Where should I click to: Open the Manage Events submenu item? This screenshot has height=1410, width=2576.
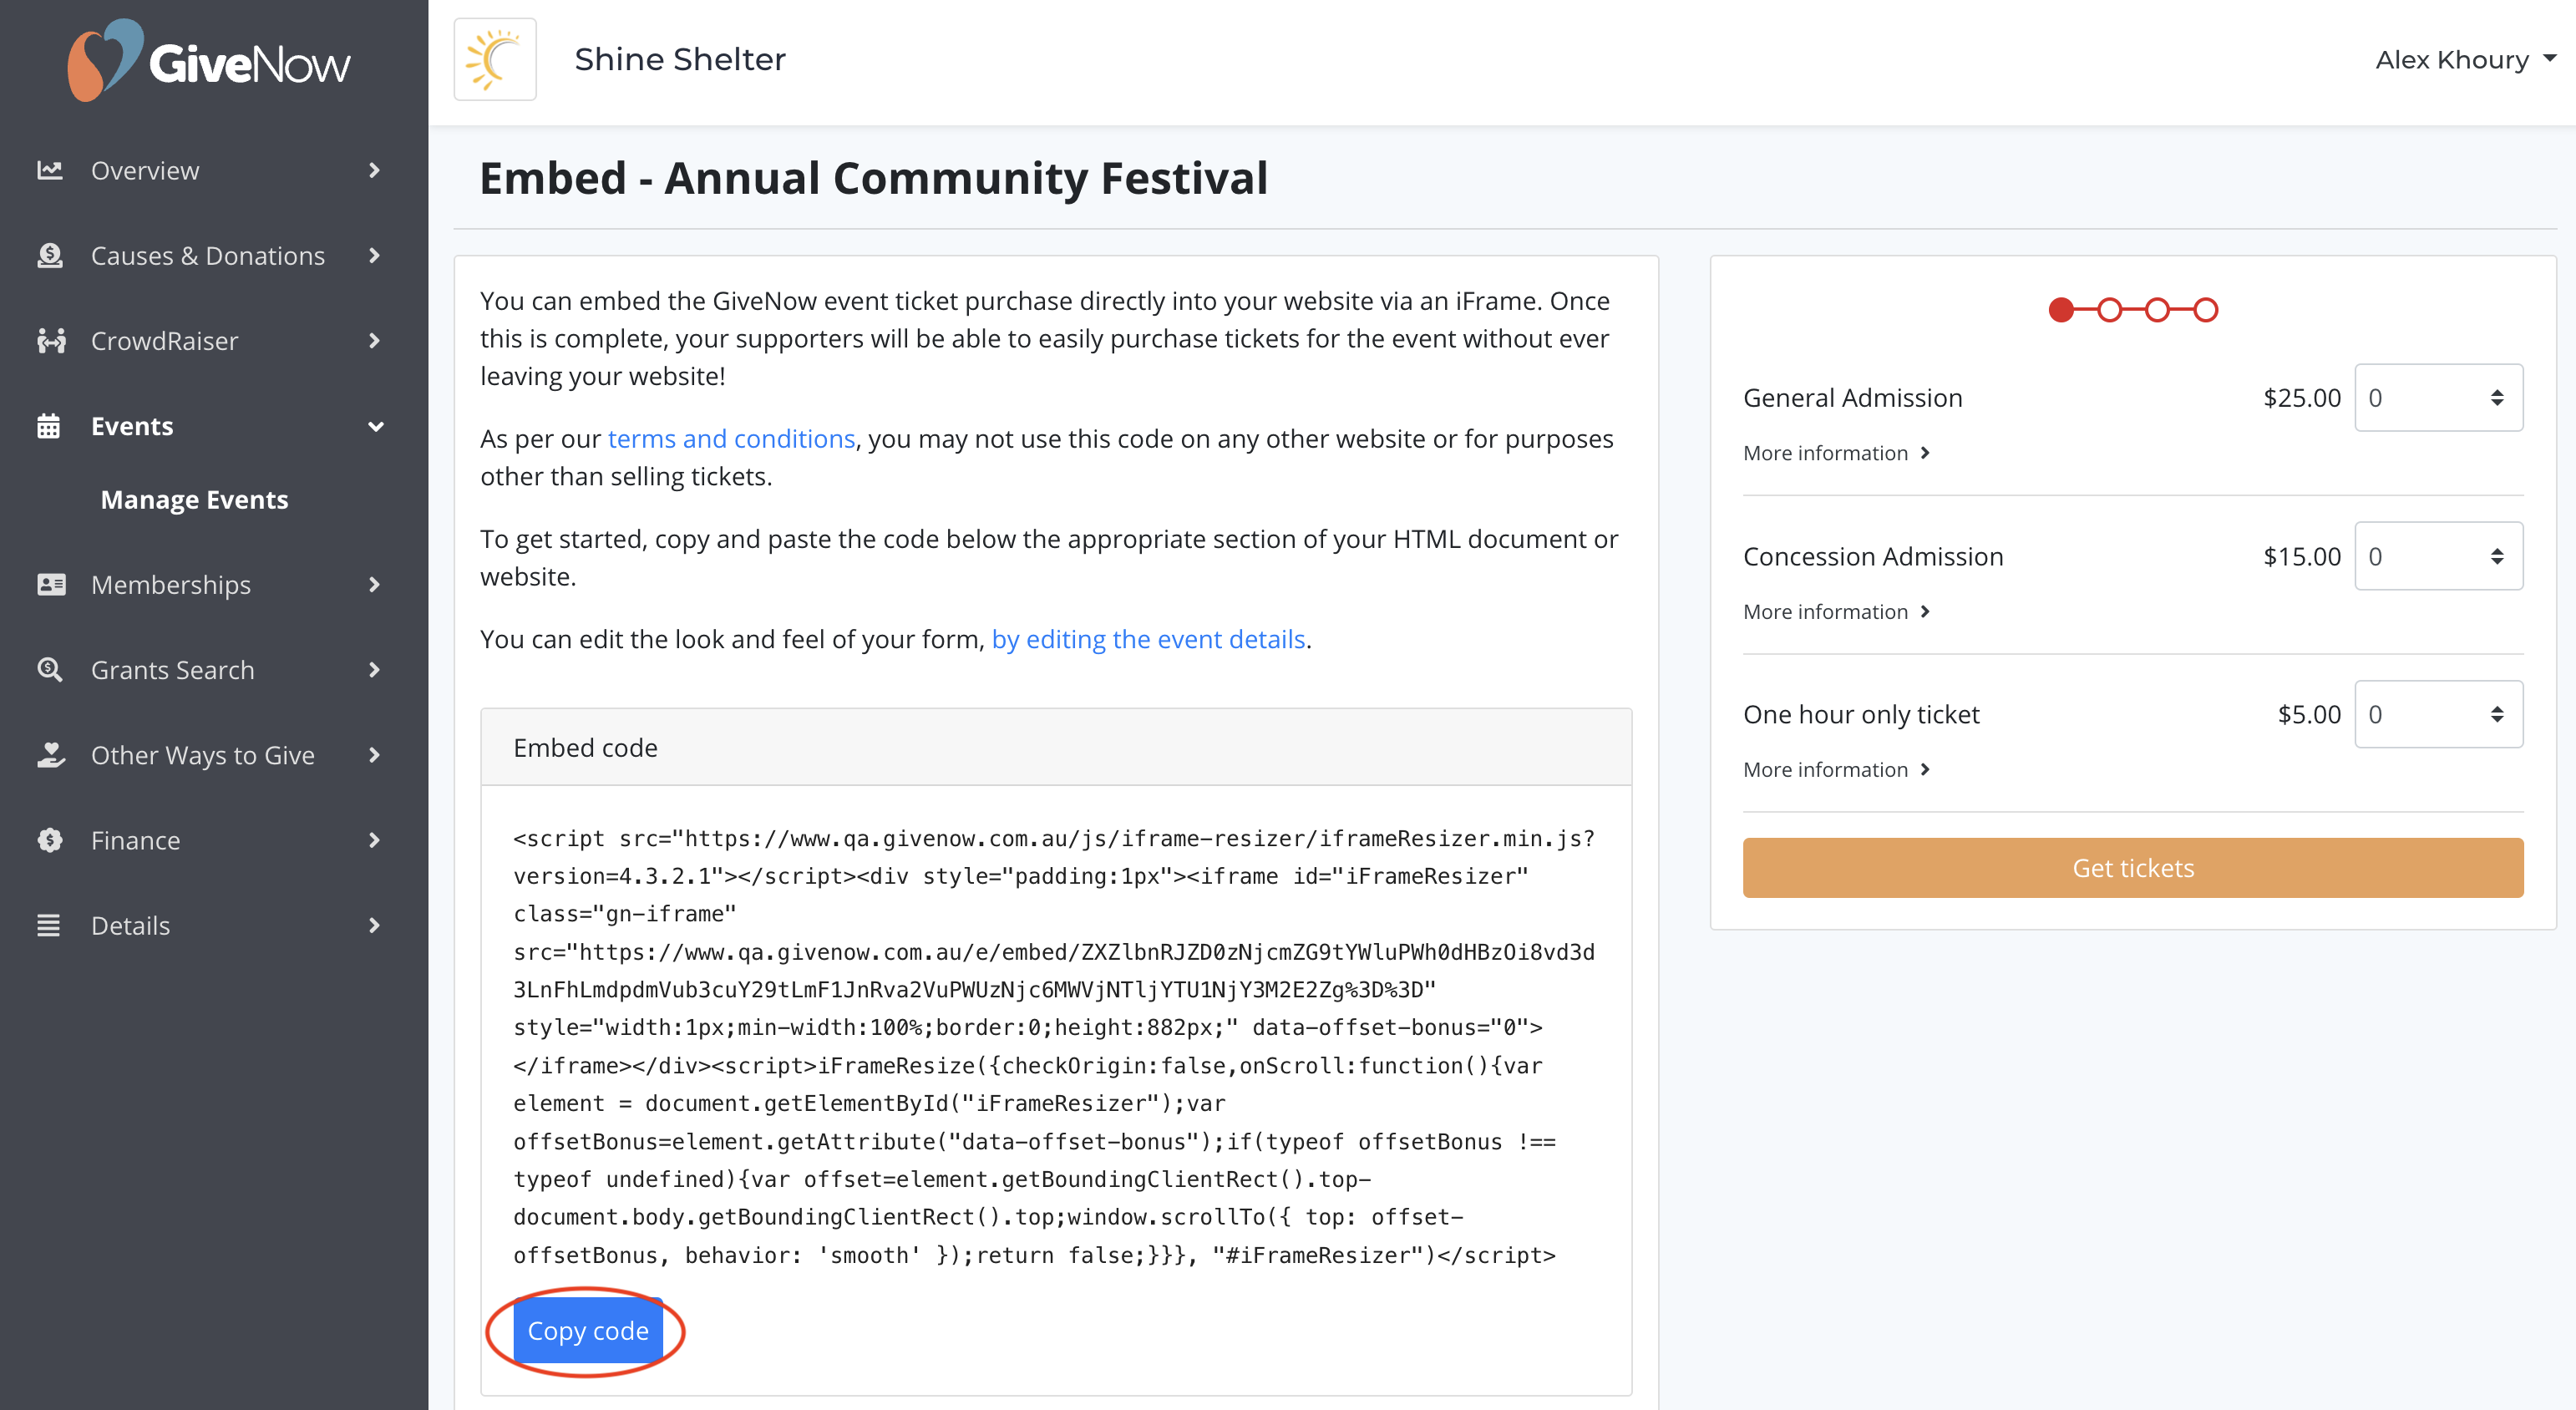[x=194, y=499]
